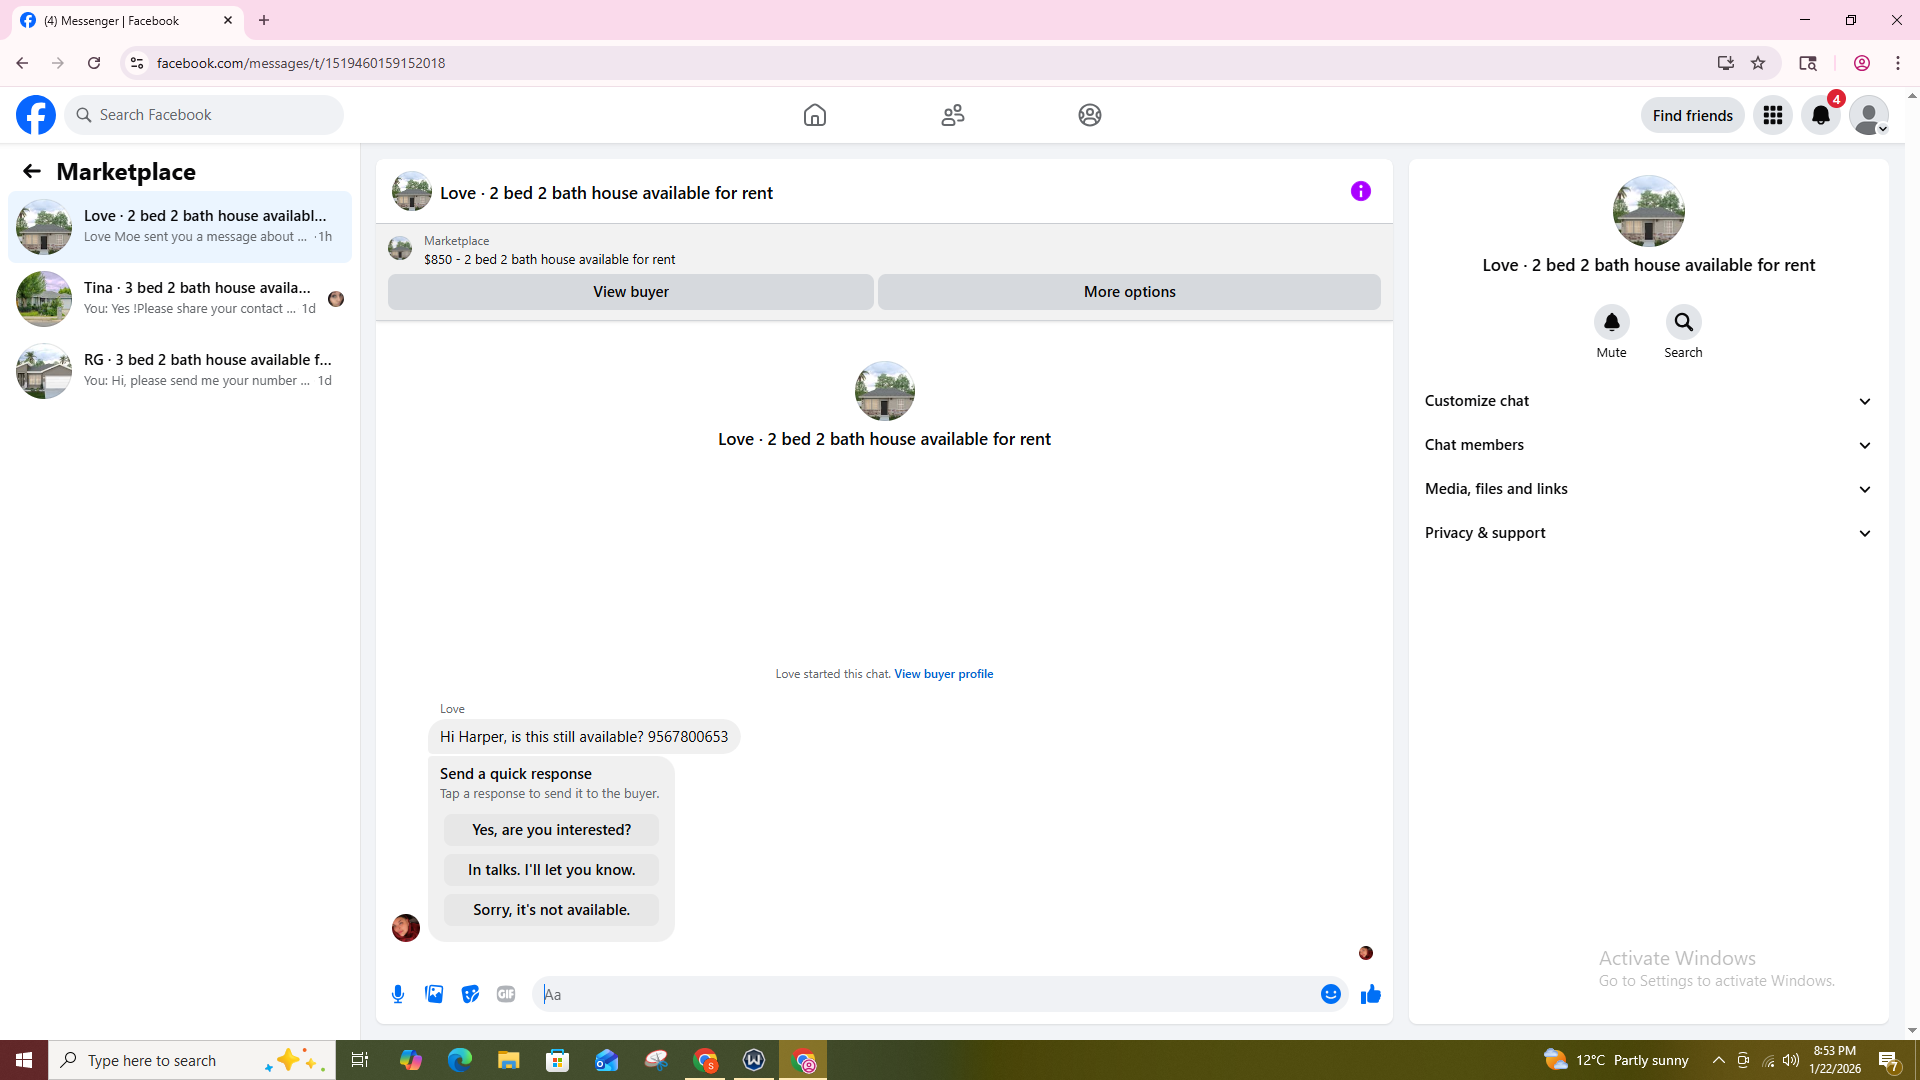This screenshot has height=1080, width=1920.
Task: Open Chrome side panel icon
Action: (1808, 63)
